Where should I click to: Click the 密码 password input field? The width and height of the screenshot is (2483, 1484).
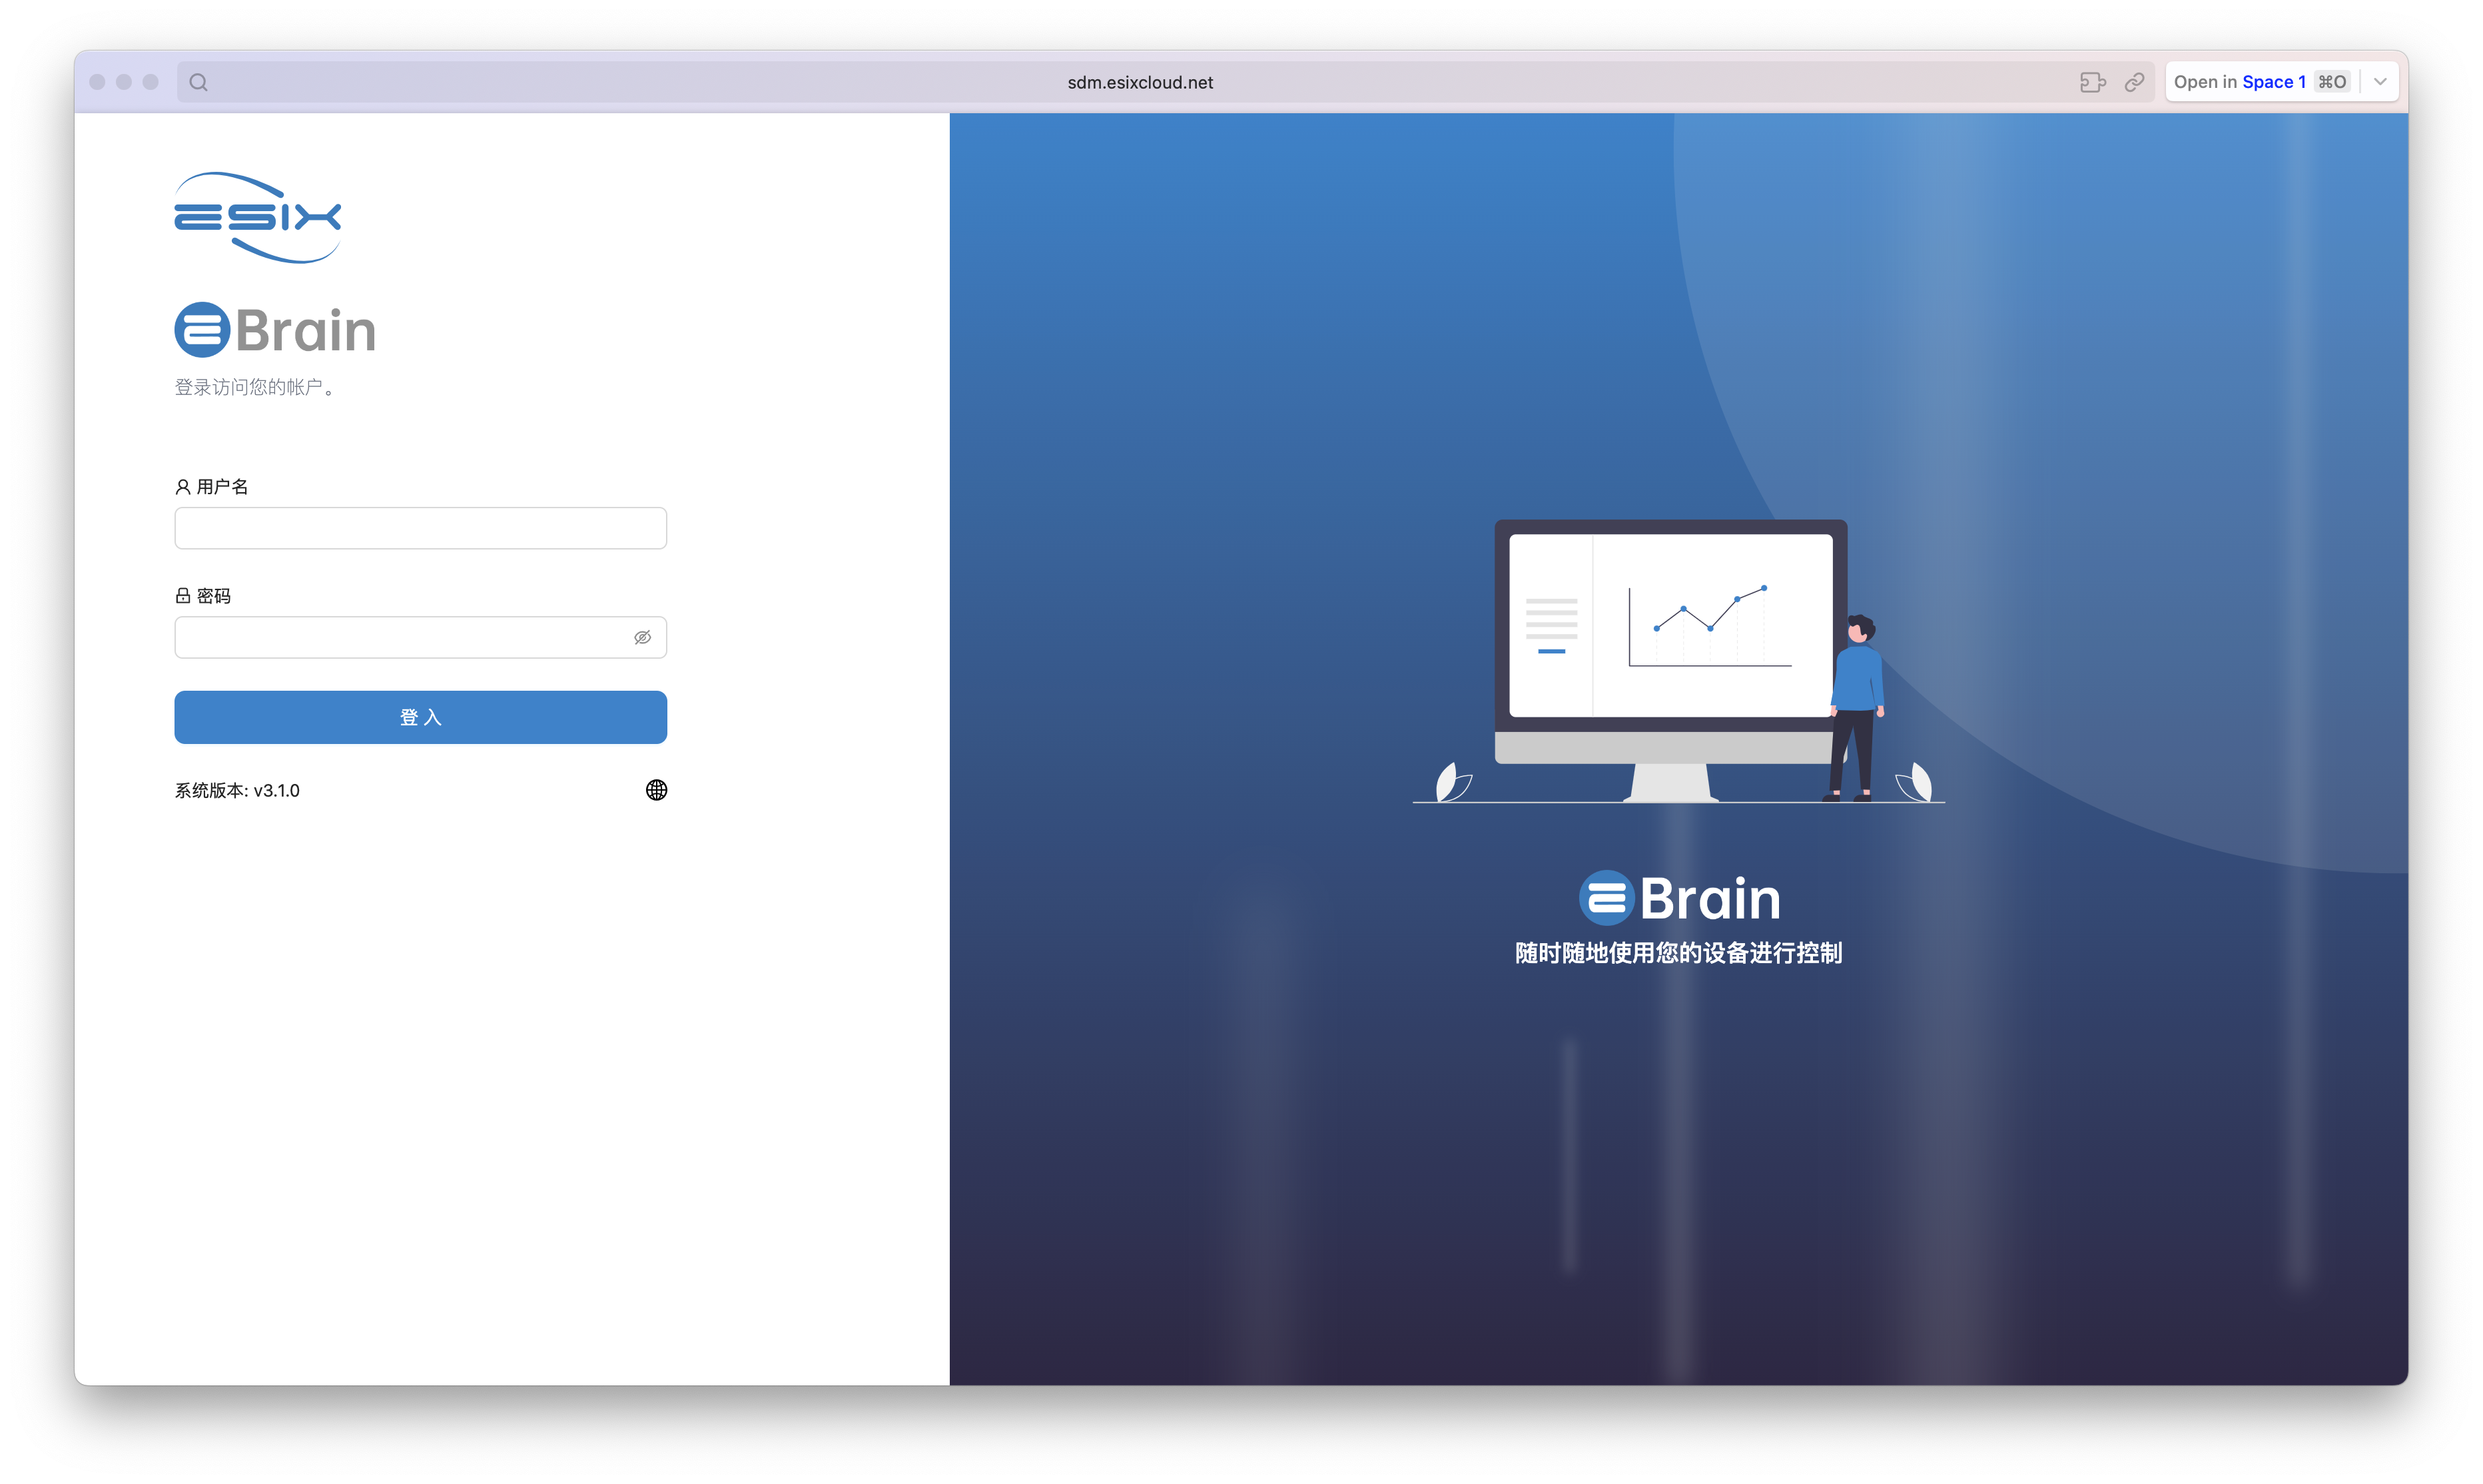[x=400, y=637]
